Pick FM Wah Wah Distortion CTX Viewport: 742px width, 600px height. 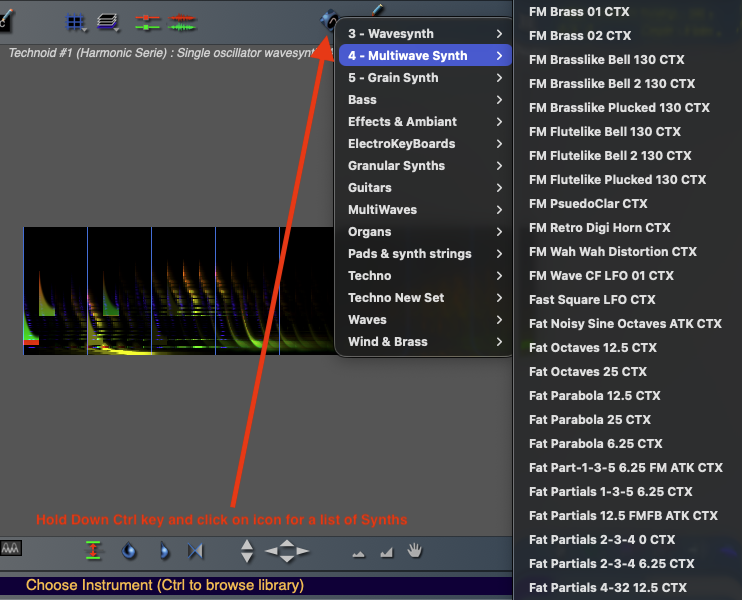613,252
